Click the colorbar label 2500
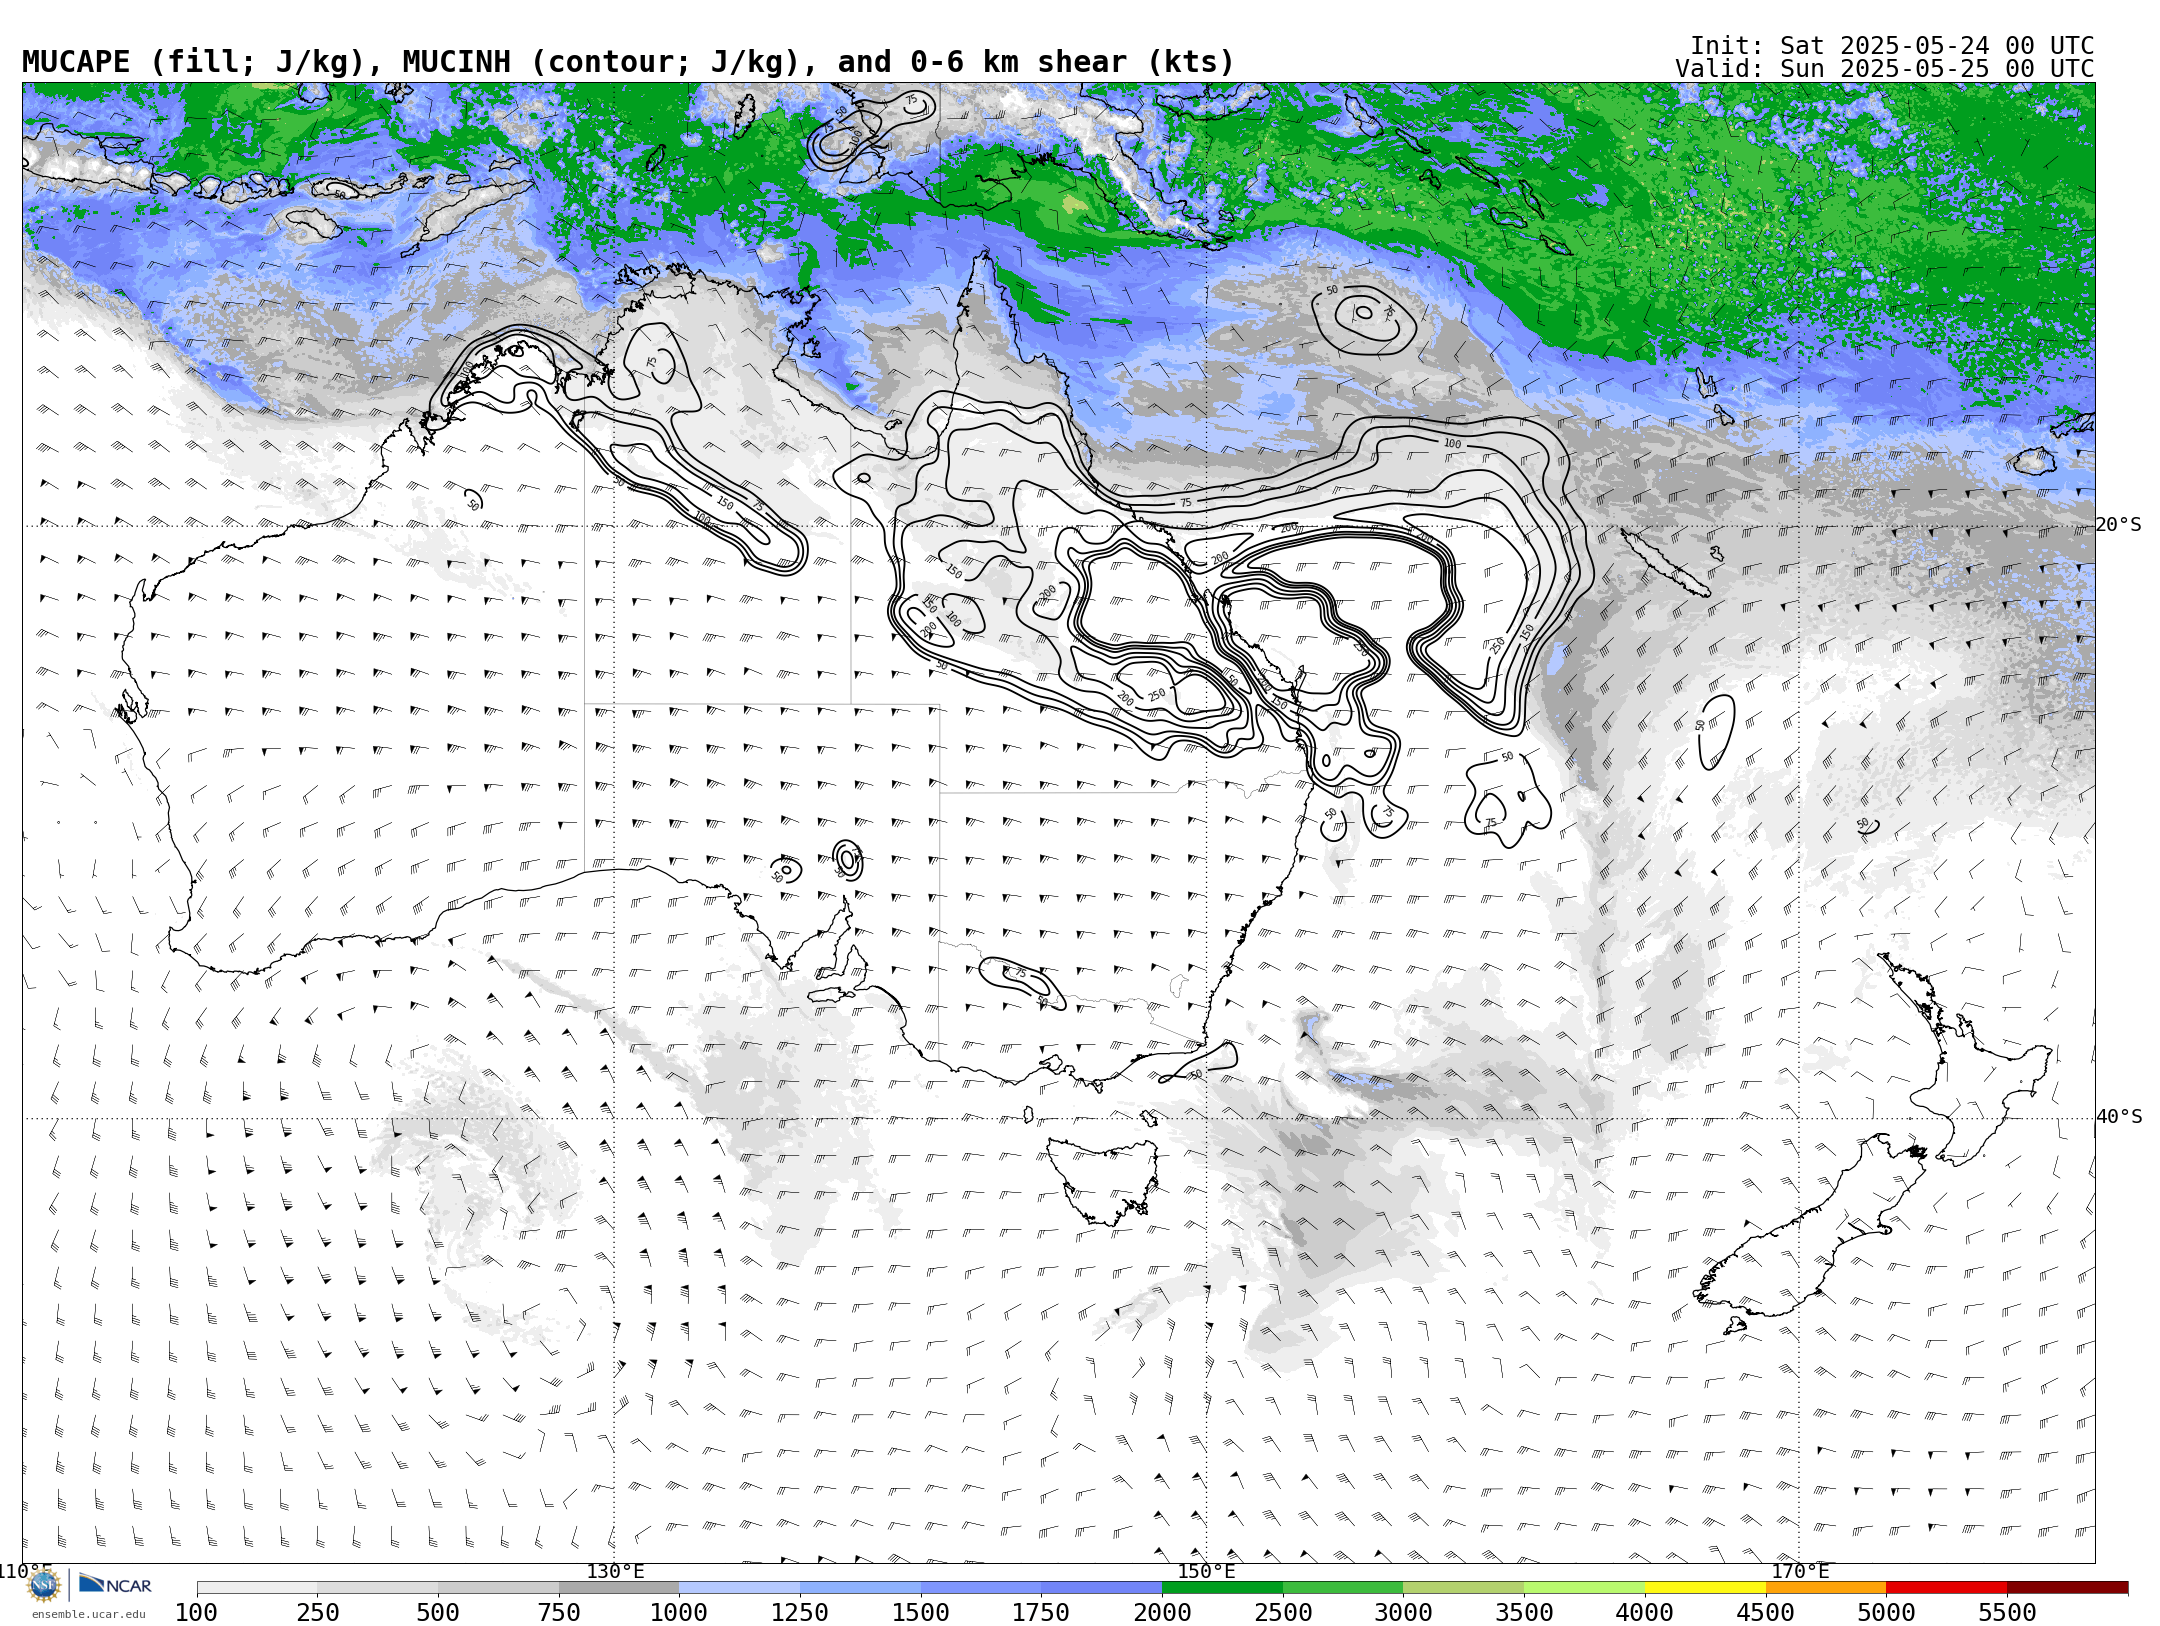Screen dimensions: 2160x1626 point(1283,1613)
